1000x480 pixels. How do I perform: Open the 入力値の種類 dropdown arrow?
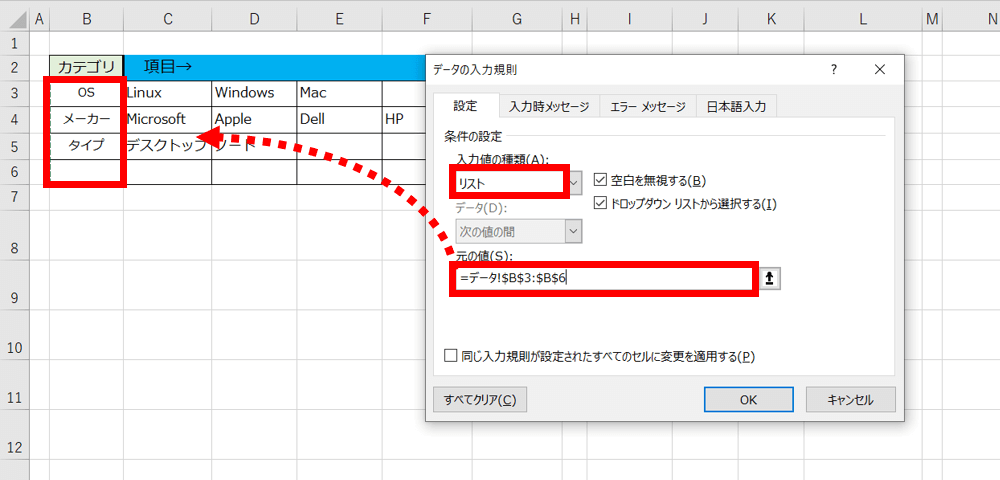(575, 182)
